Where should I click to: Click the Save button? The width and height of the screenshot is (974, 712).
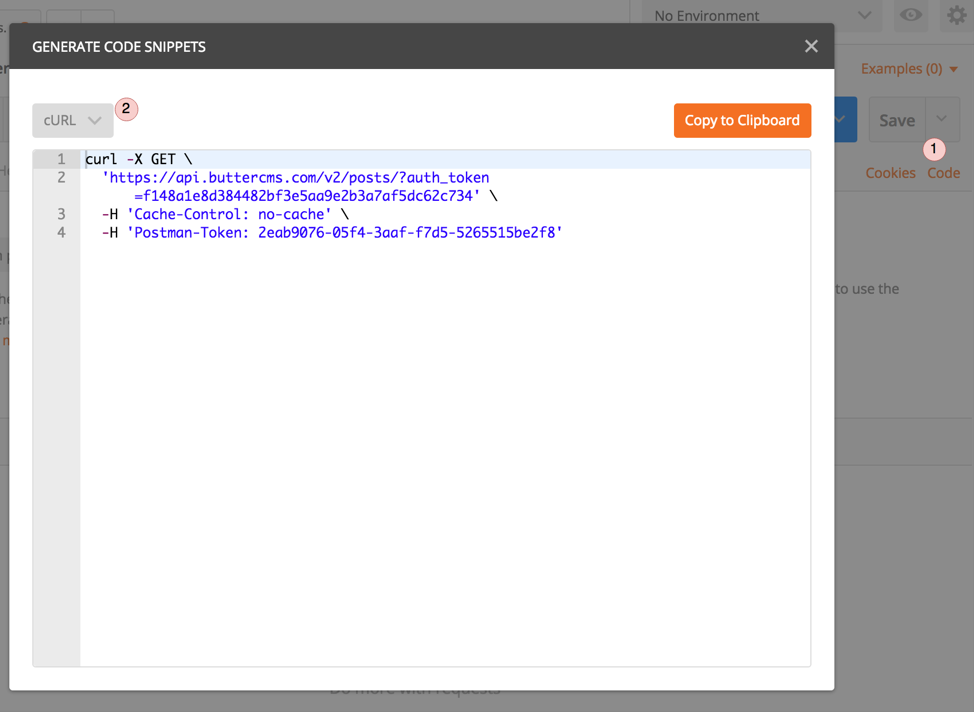(896, 120)
